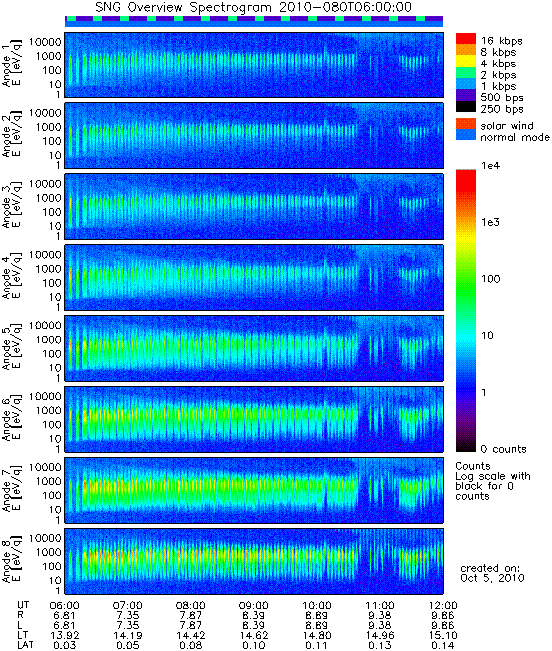This screenshot has height=651, width=552.
Task: Click the LAT row header label
Action: pyautogui.click(x=25, y=645)
